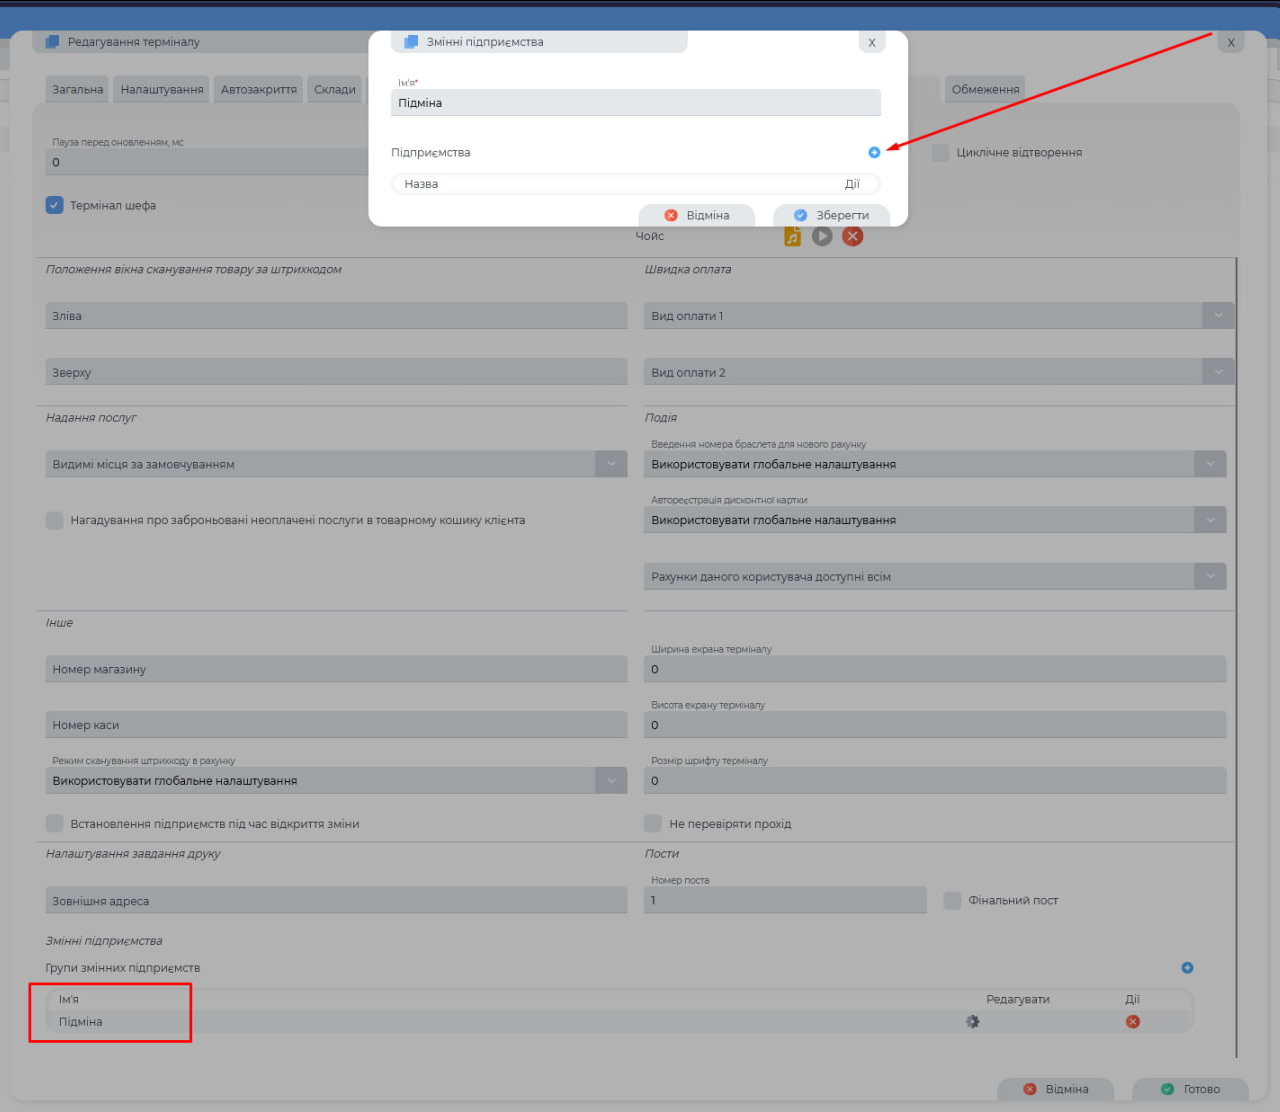Screen dimensions: 1280x1112
Task: Delete the Підміна row with the red icon
Action: point(1132,1022)
